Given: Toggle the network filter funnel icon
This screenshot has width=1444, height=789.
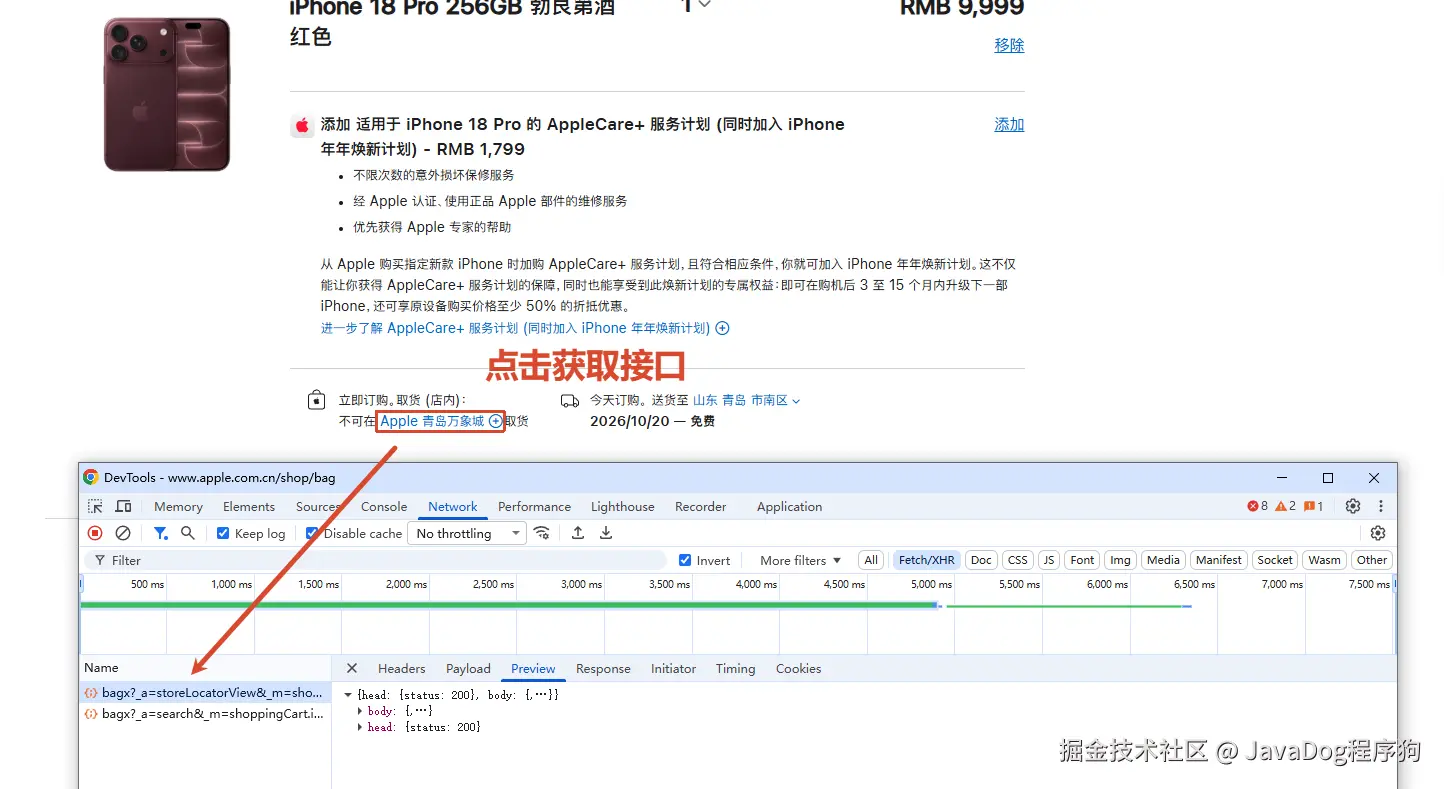Looking at the screenshot, I should tap(160, 534).
